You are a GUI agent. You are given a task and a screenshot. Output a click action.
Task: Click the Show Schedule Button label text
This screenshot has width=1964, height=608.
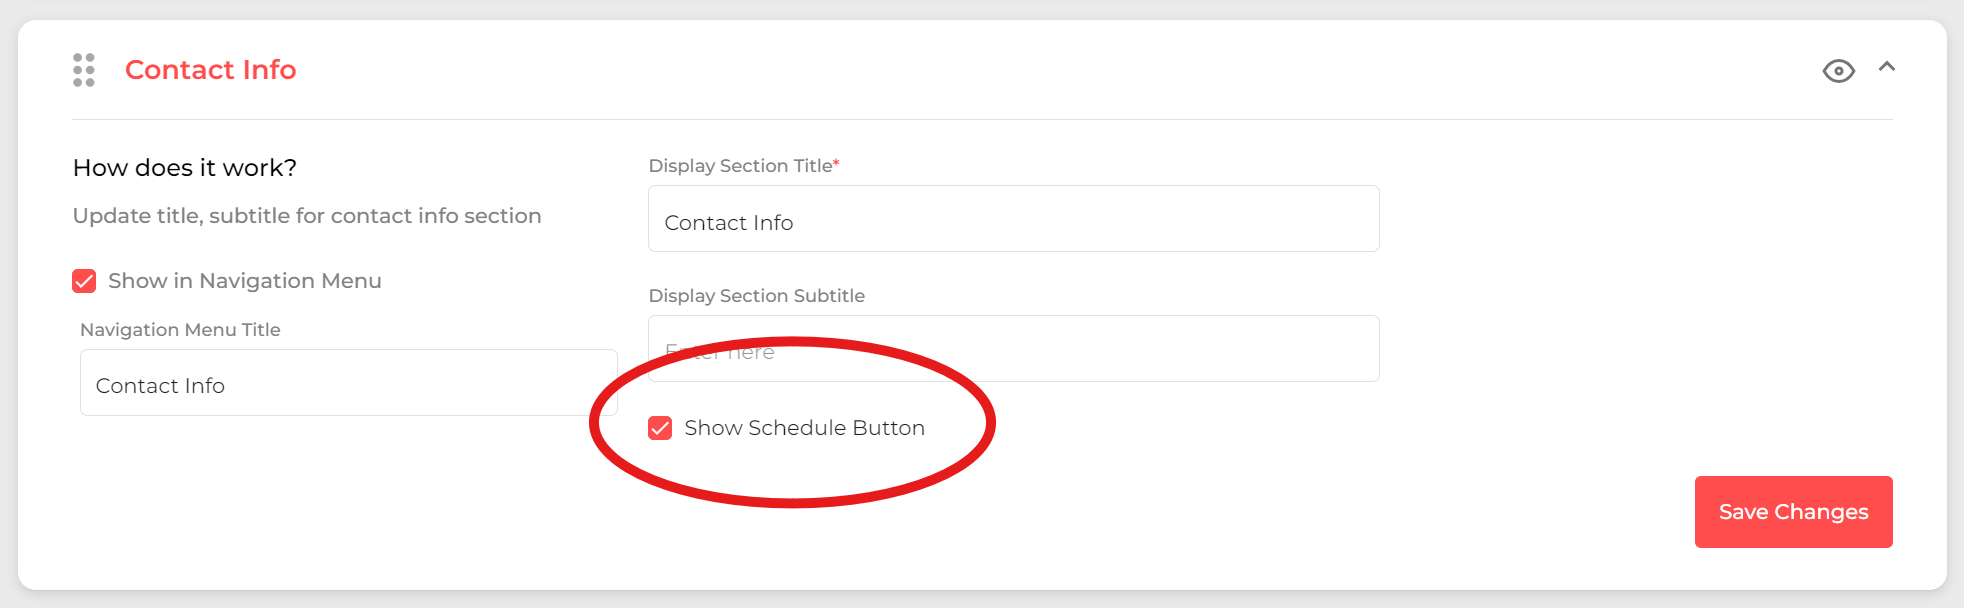click(x=804, y=428)
